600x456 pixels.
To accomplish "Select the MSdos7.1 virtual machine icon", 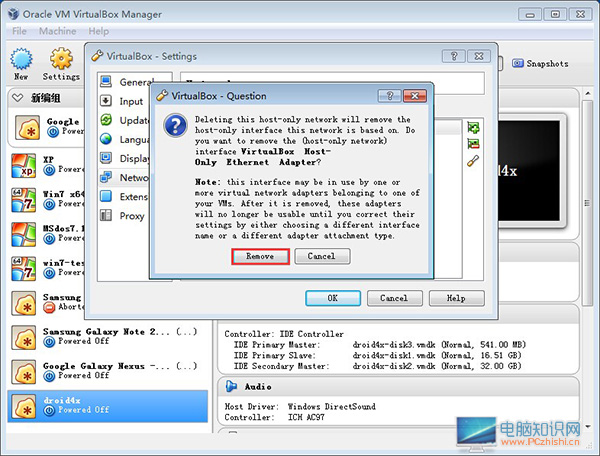I will coord(23,234).
